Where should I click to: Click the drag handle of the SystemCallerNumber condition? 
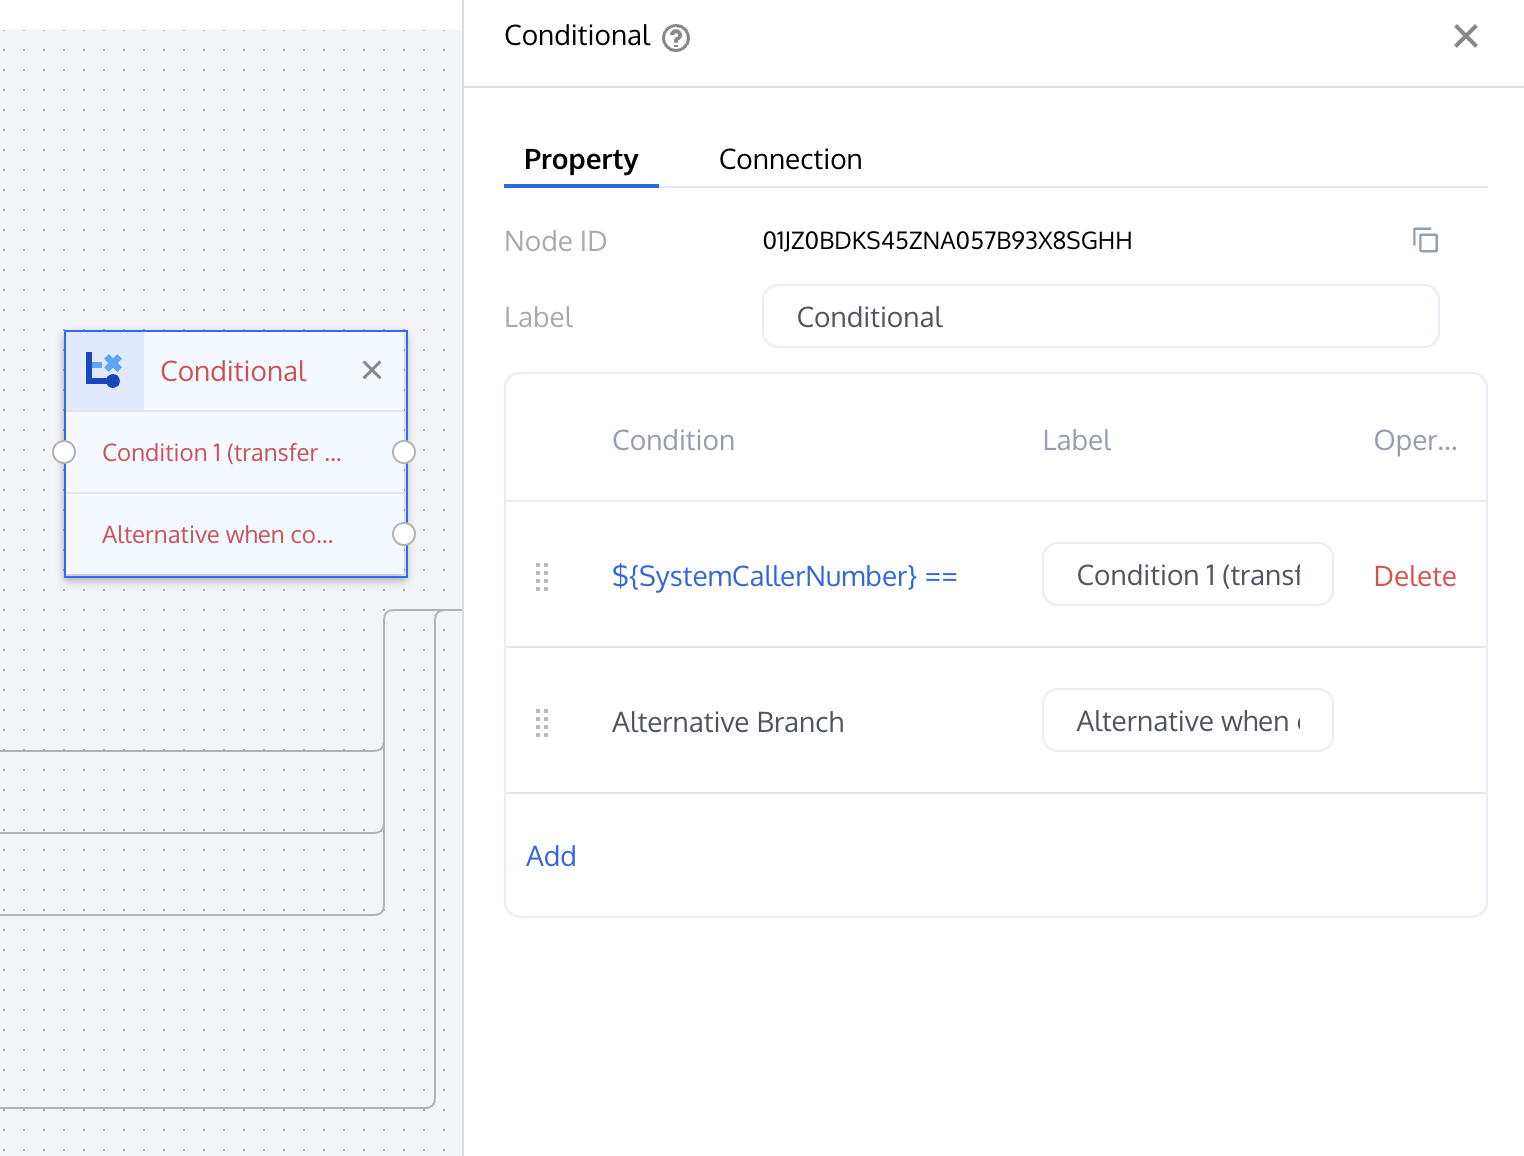tap(542, 576)
